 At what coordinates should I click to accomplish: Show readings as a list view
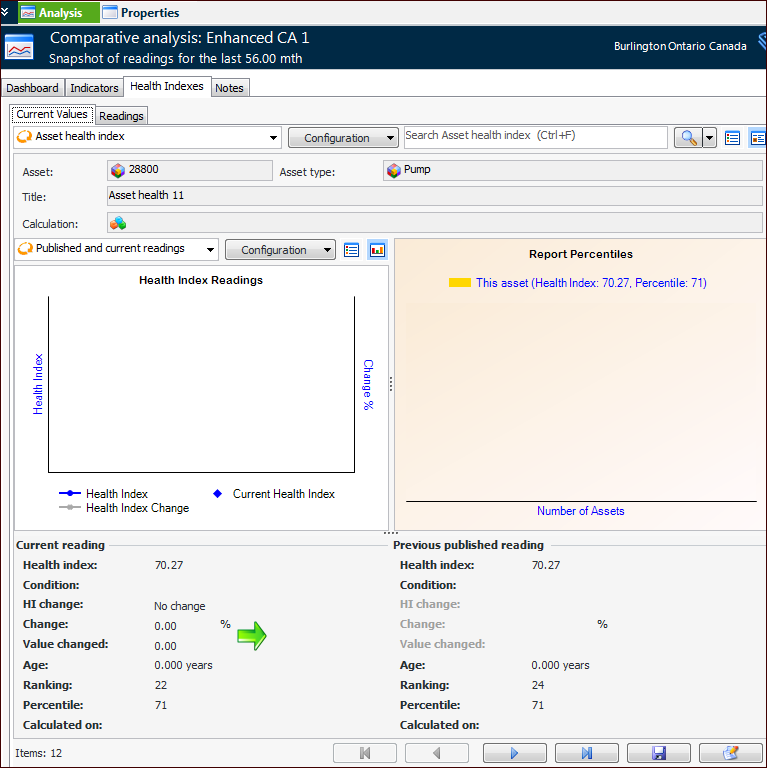[x=351, y=250]
